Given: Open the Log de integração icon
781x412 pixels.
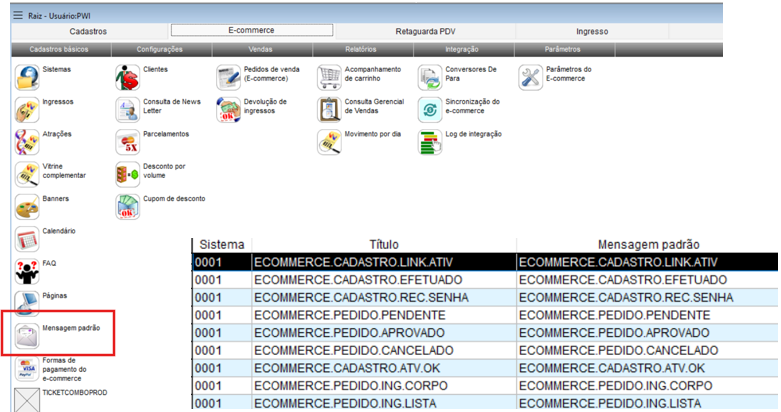Looking at the screenshot, I should [429, 142].
